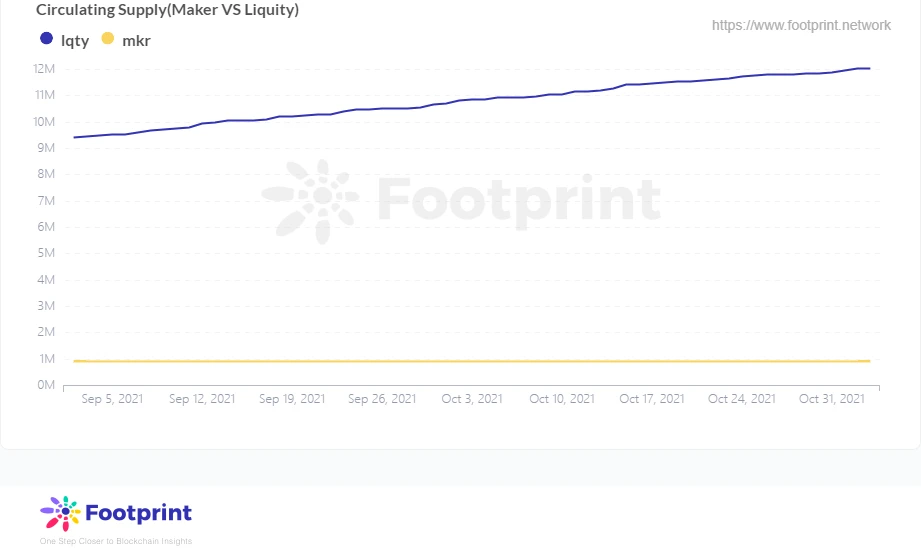Viewport: 921px width, 556px height.
Task: Click the Circulating Supply chart title
Action: click(x=167, y=10)
